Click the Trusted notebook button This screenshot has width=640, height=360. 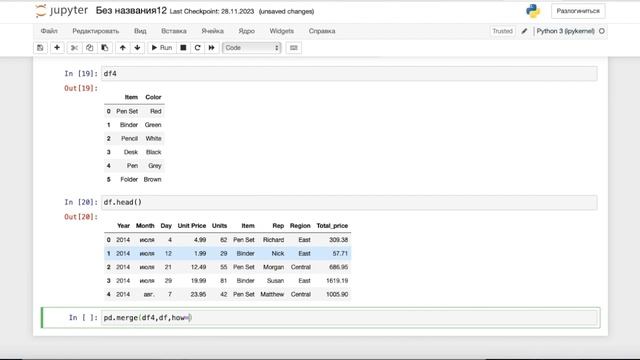click(502, 31)
